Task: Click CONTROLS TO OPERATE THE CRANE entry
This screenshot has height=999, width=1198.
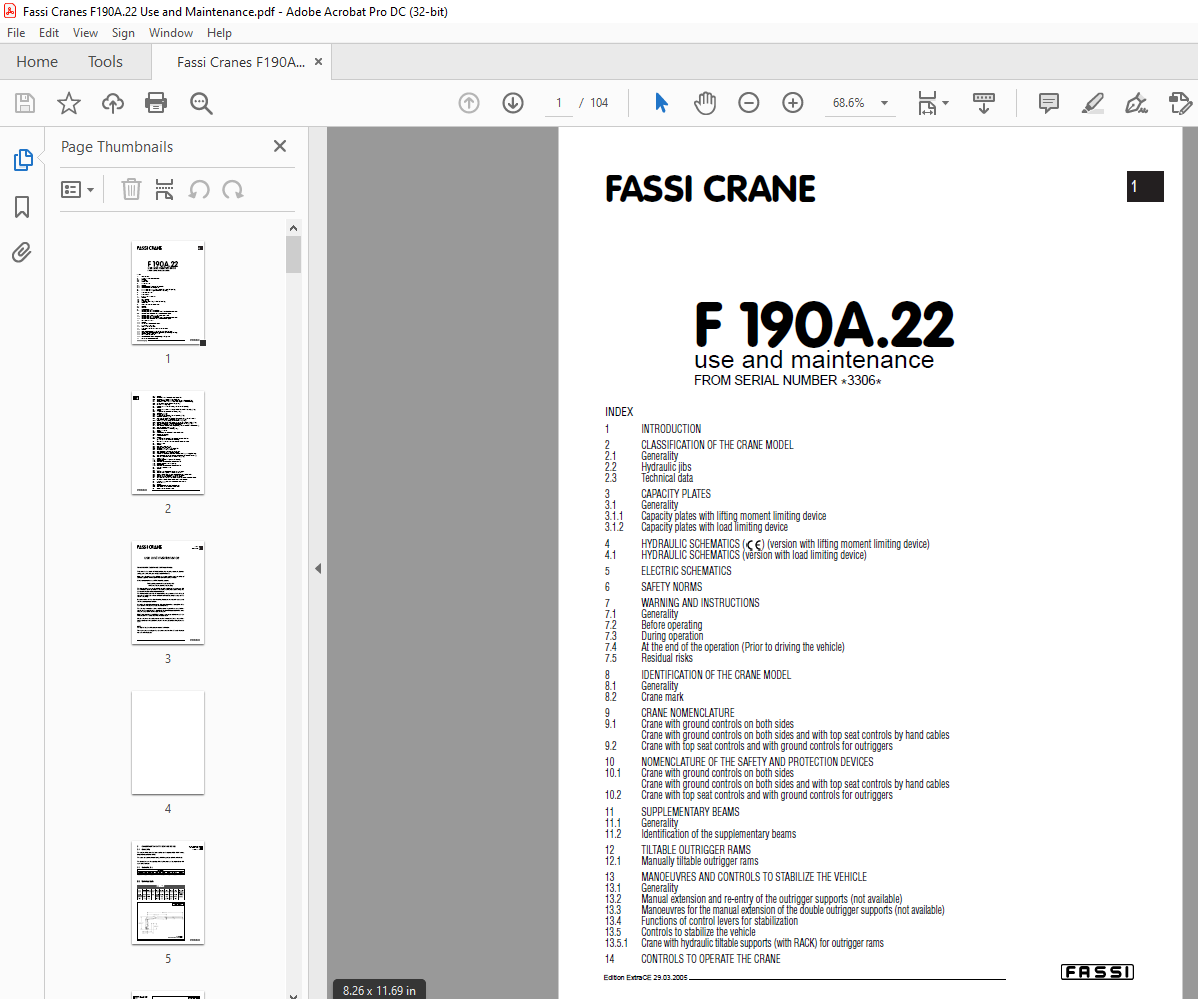Action: coord(711,959)
